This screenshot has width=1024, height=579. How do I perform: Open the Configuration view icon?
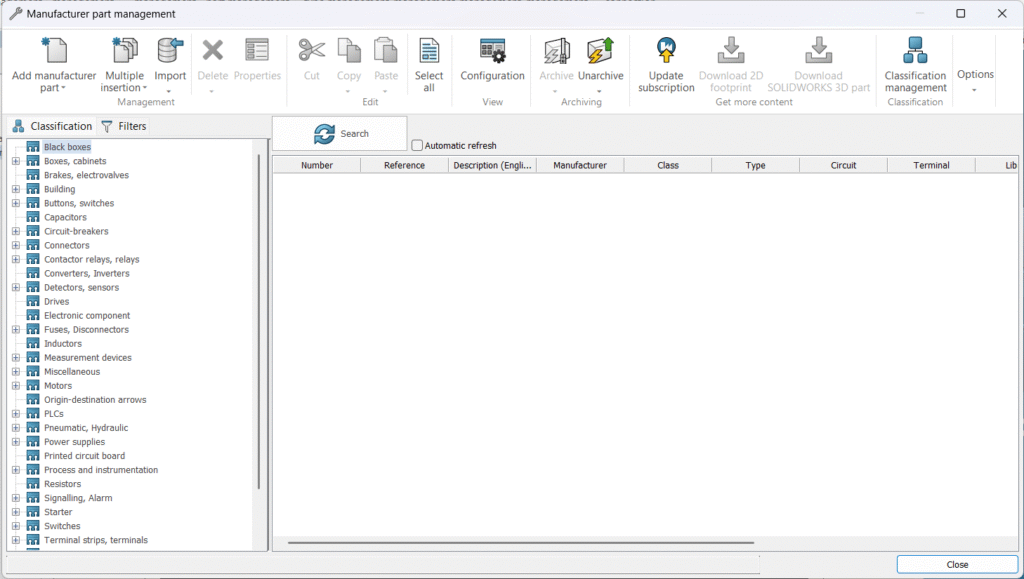point(492,52)
